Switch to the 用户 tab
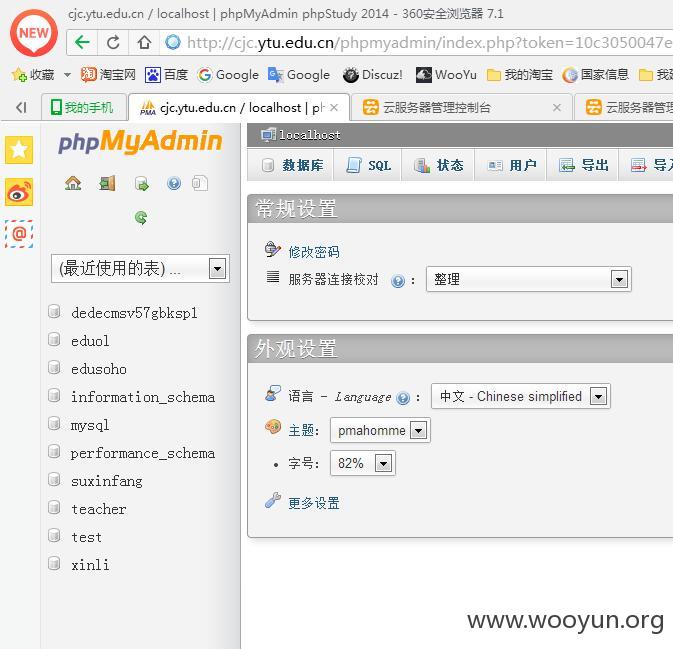Image resolution: width=673 pixels, height=649 pixels. (x=511, y=165)
